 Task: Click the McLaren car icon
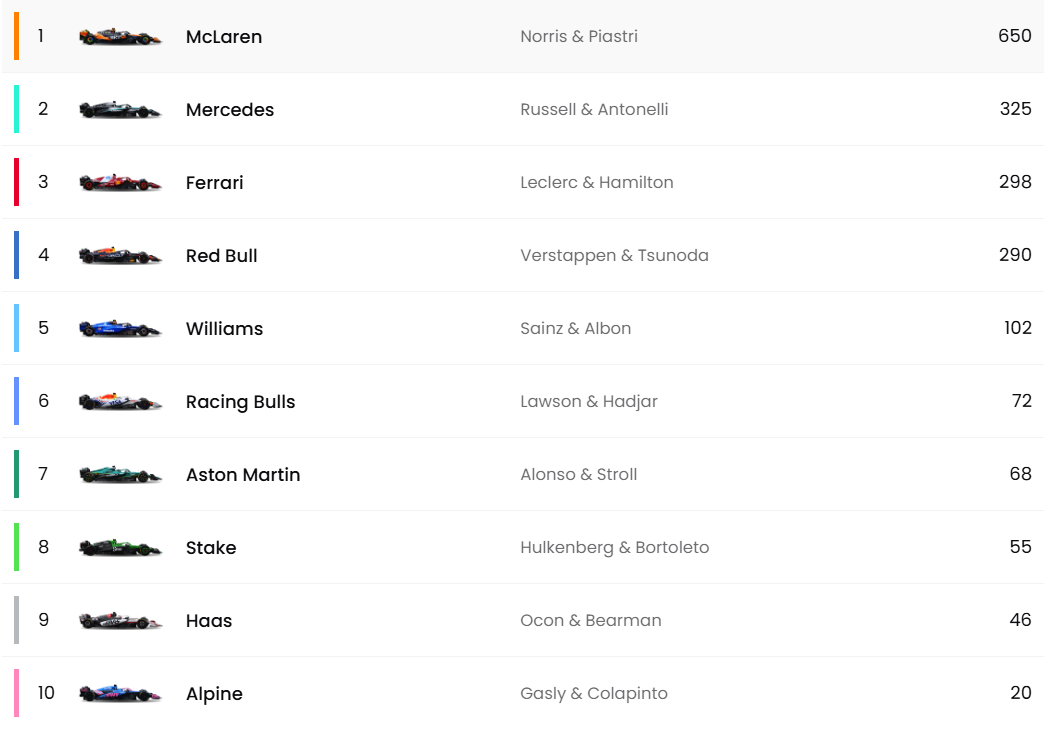[120, 37]
